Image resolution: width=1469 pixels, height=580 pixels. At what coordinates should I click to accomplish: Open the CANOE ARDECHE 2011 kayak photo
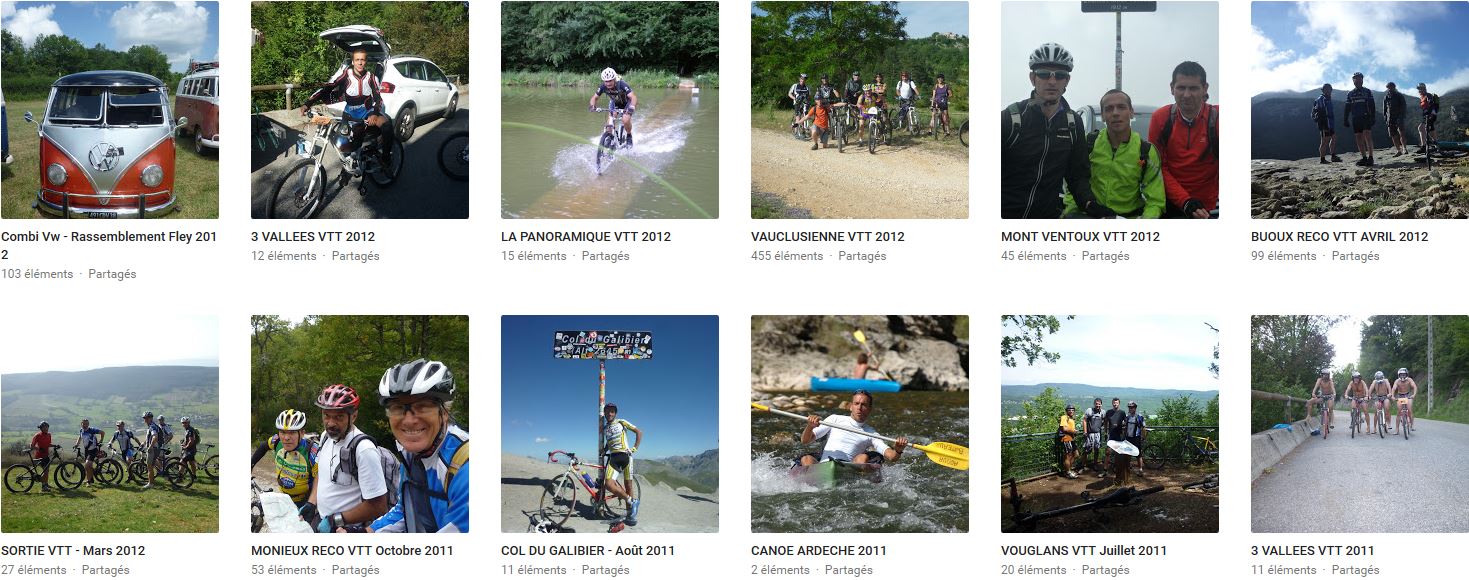(x=860, y=424)
